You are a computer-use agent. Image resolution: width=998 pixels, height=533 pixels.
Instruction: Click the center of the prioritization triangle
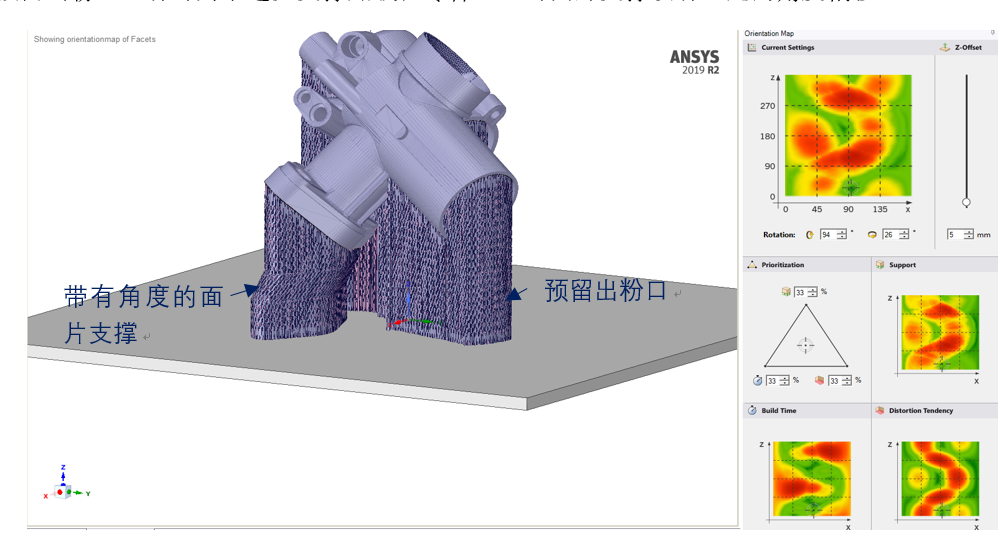[x=805, y=344]
